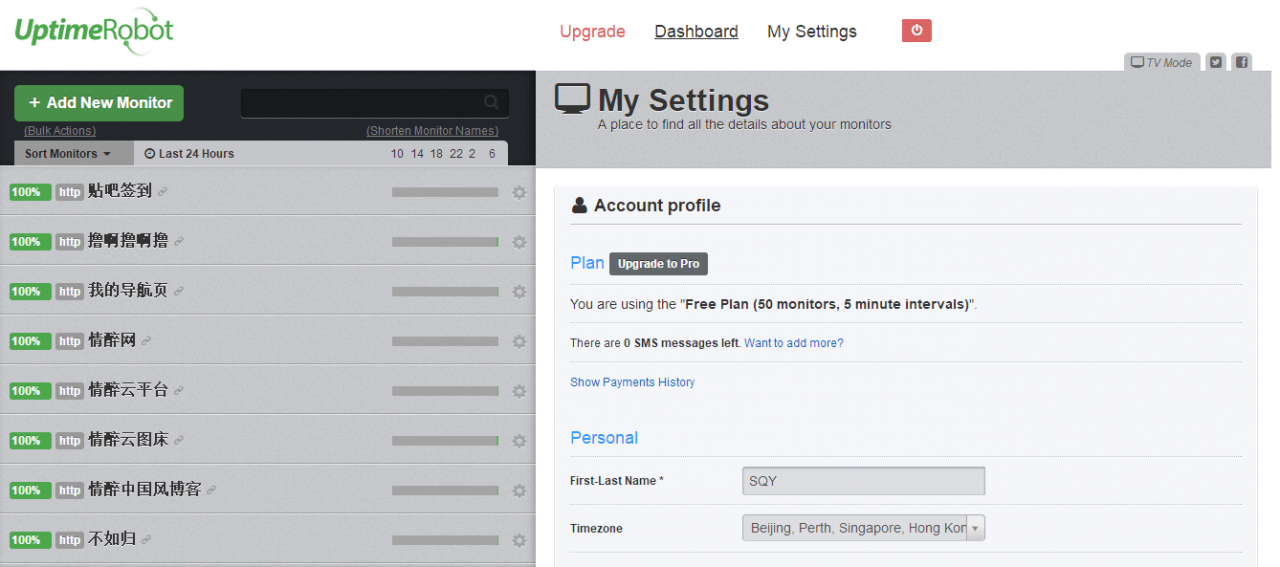Toggle TV Mode display

[x=1161, y=62]
